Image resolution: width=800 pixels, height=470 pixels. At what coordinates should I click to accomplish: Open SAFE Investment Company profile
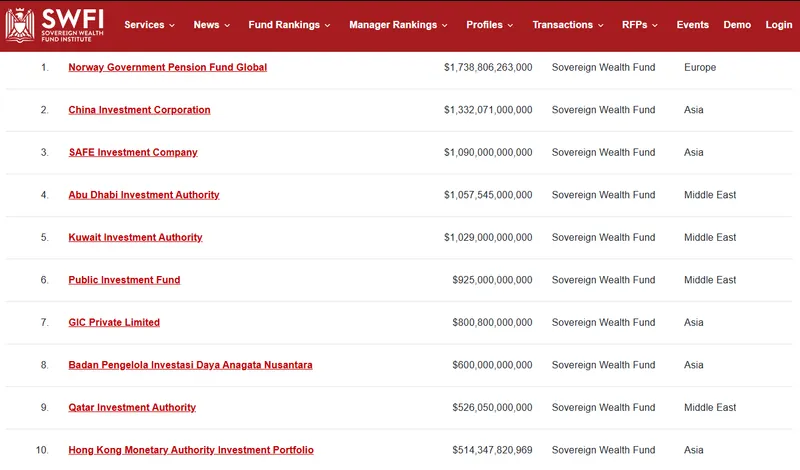point(133,152)
